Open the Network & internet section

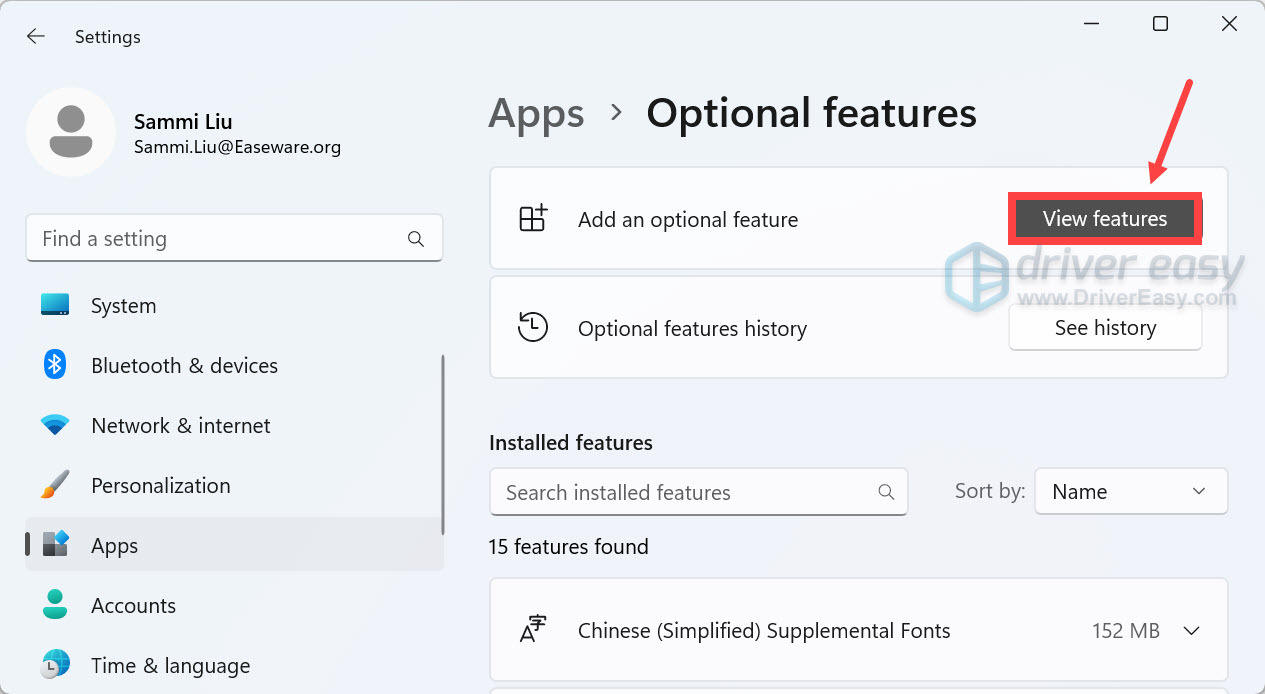click(180, 426)
